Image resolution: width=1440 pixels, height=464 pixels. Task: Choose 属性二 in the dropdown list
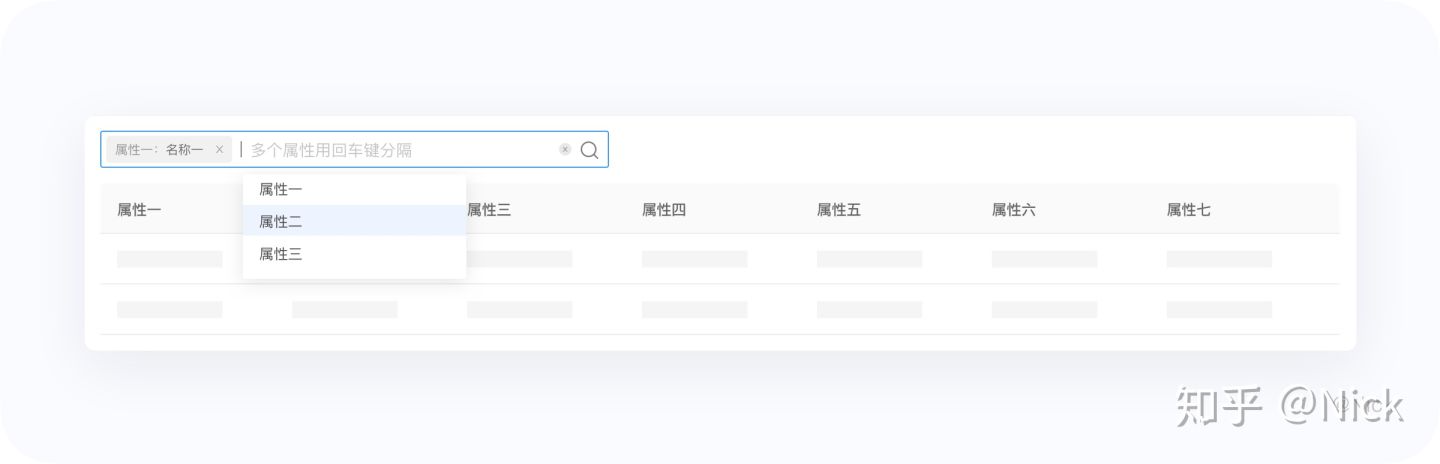[x=354, y=221]
